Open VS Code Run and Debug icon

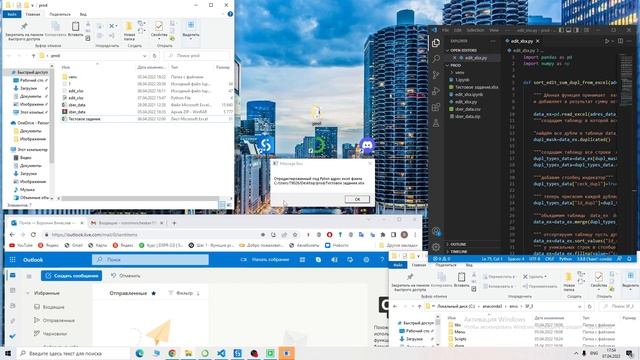436,91
